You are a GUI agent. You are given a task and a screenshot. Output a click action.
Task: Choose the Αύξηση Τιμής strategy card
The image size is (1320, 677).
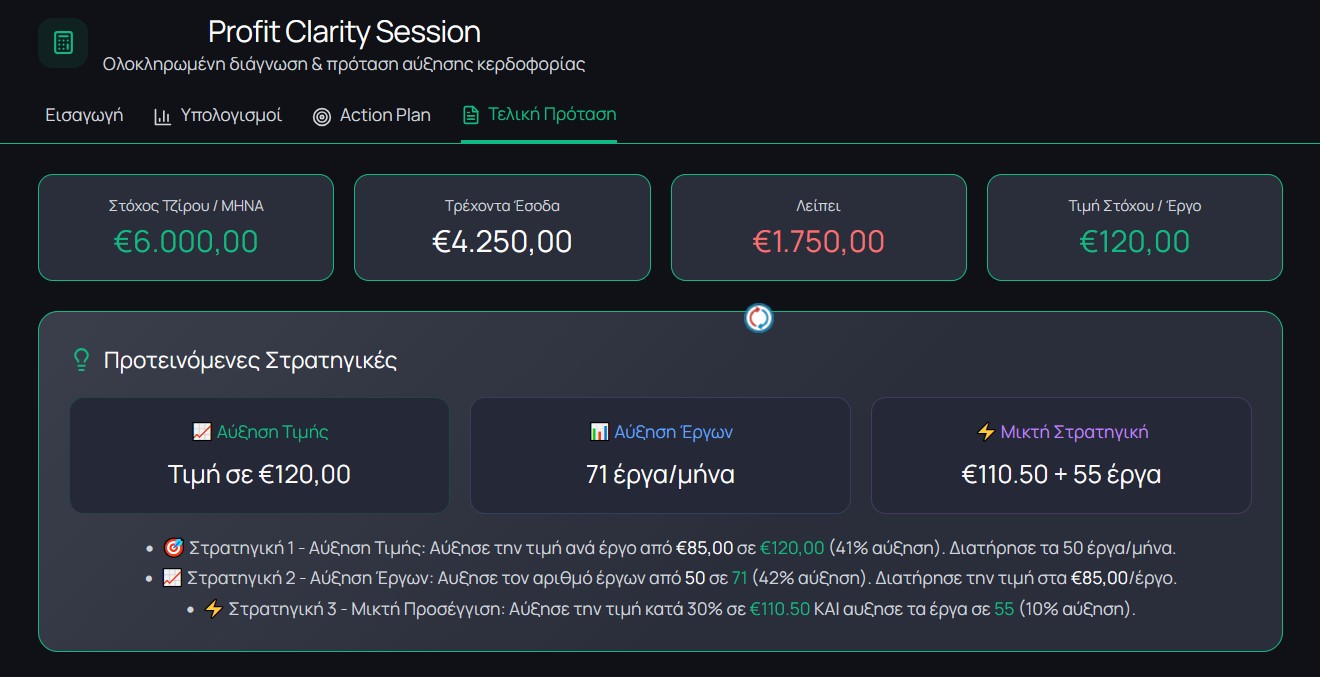pos(259,455)
